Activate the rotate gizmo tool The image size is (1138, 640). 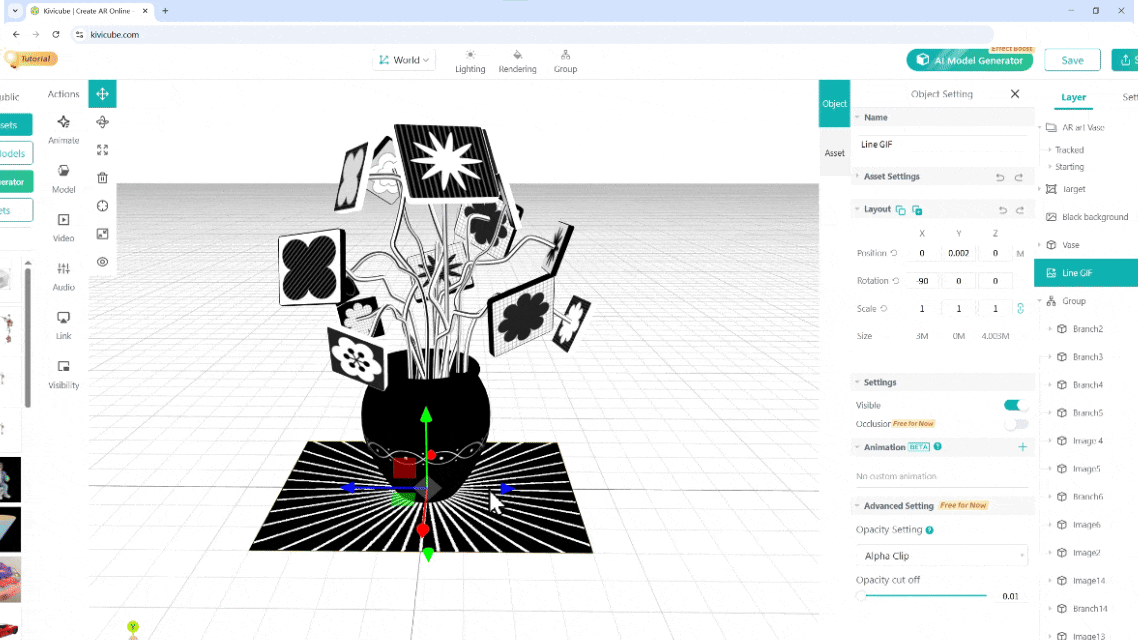click(x=102, y=122)
